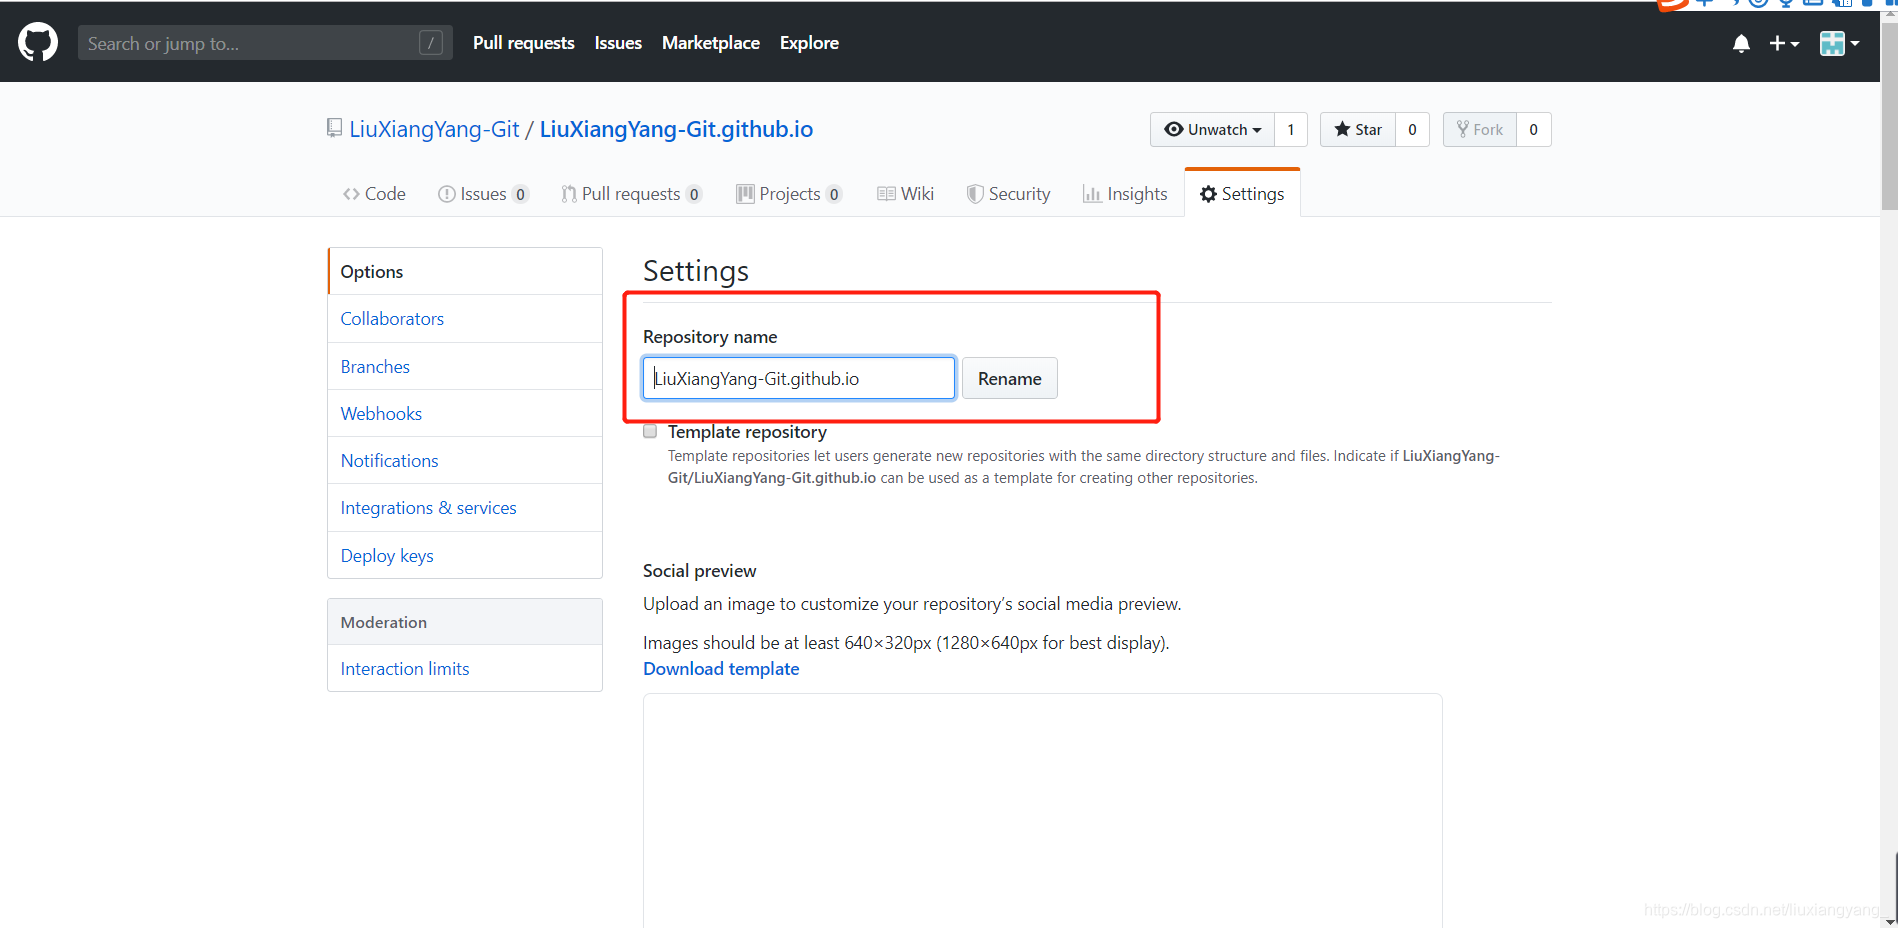Go to Explore
Viewport: 1898px width, 928px height.
809,43
